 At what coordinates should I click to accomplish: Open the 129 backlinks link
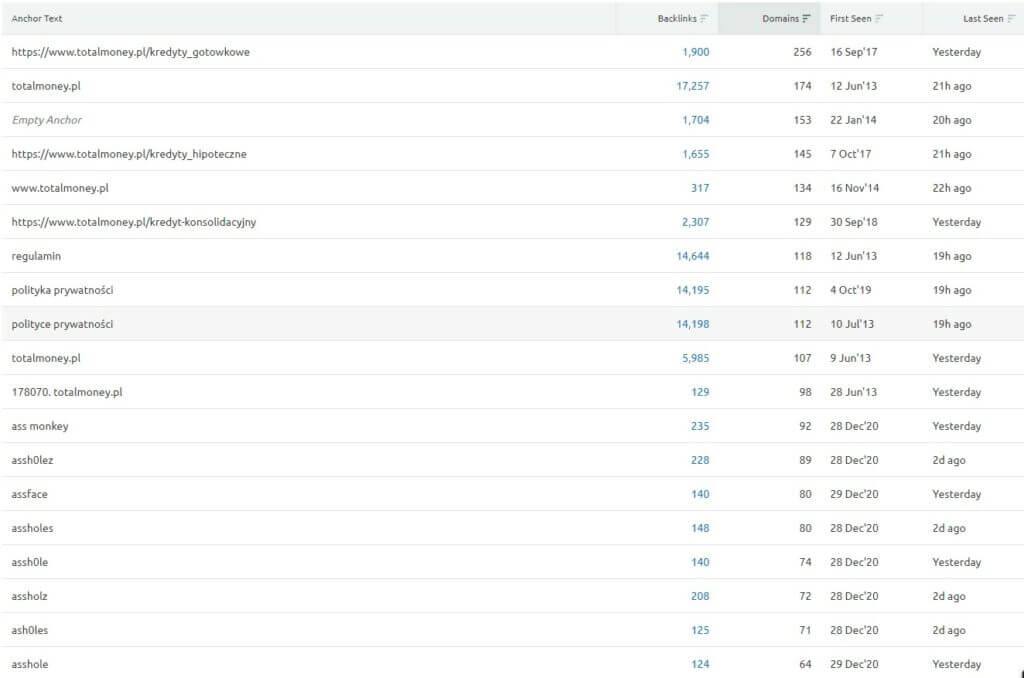coord(699,392)
